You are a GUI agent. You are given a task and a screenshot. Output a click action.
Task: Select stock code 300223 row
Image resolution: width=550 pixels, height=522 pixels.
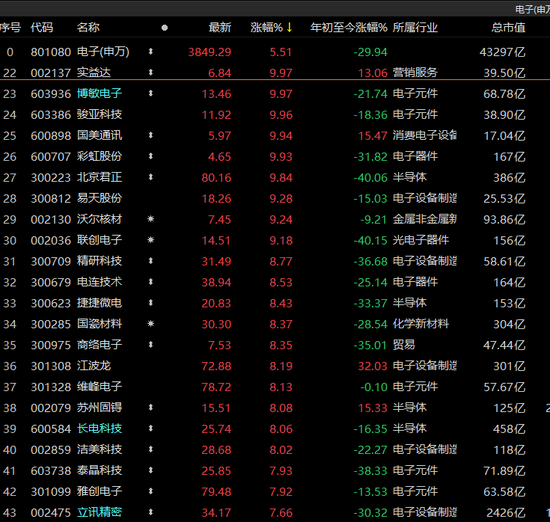click(275, 178)
